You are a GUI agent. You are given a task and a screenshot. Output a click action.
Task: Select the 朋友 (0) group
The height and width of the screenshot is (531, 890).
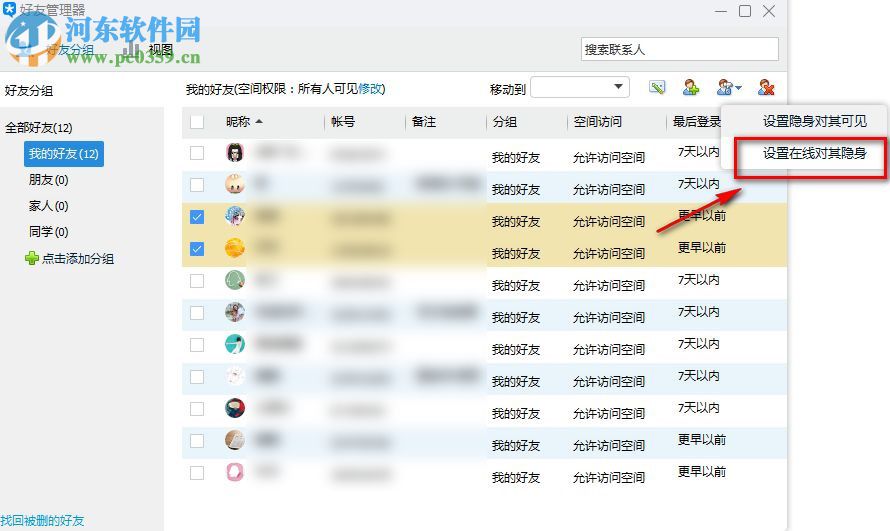click(x=48, y=180)
